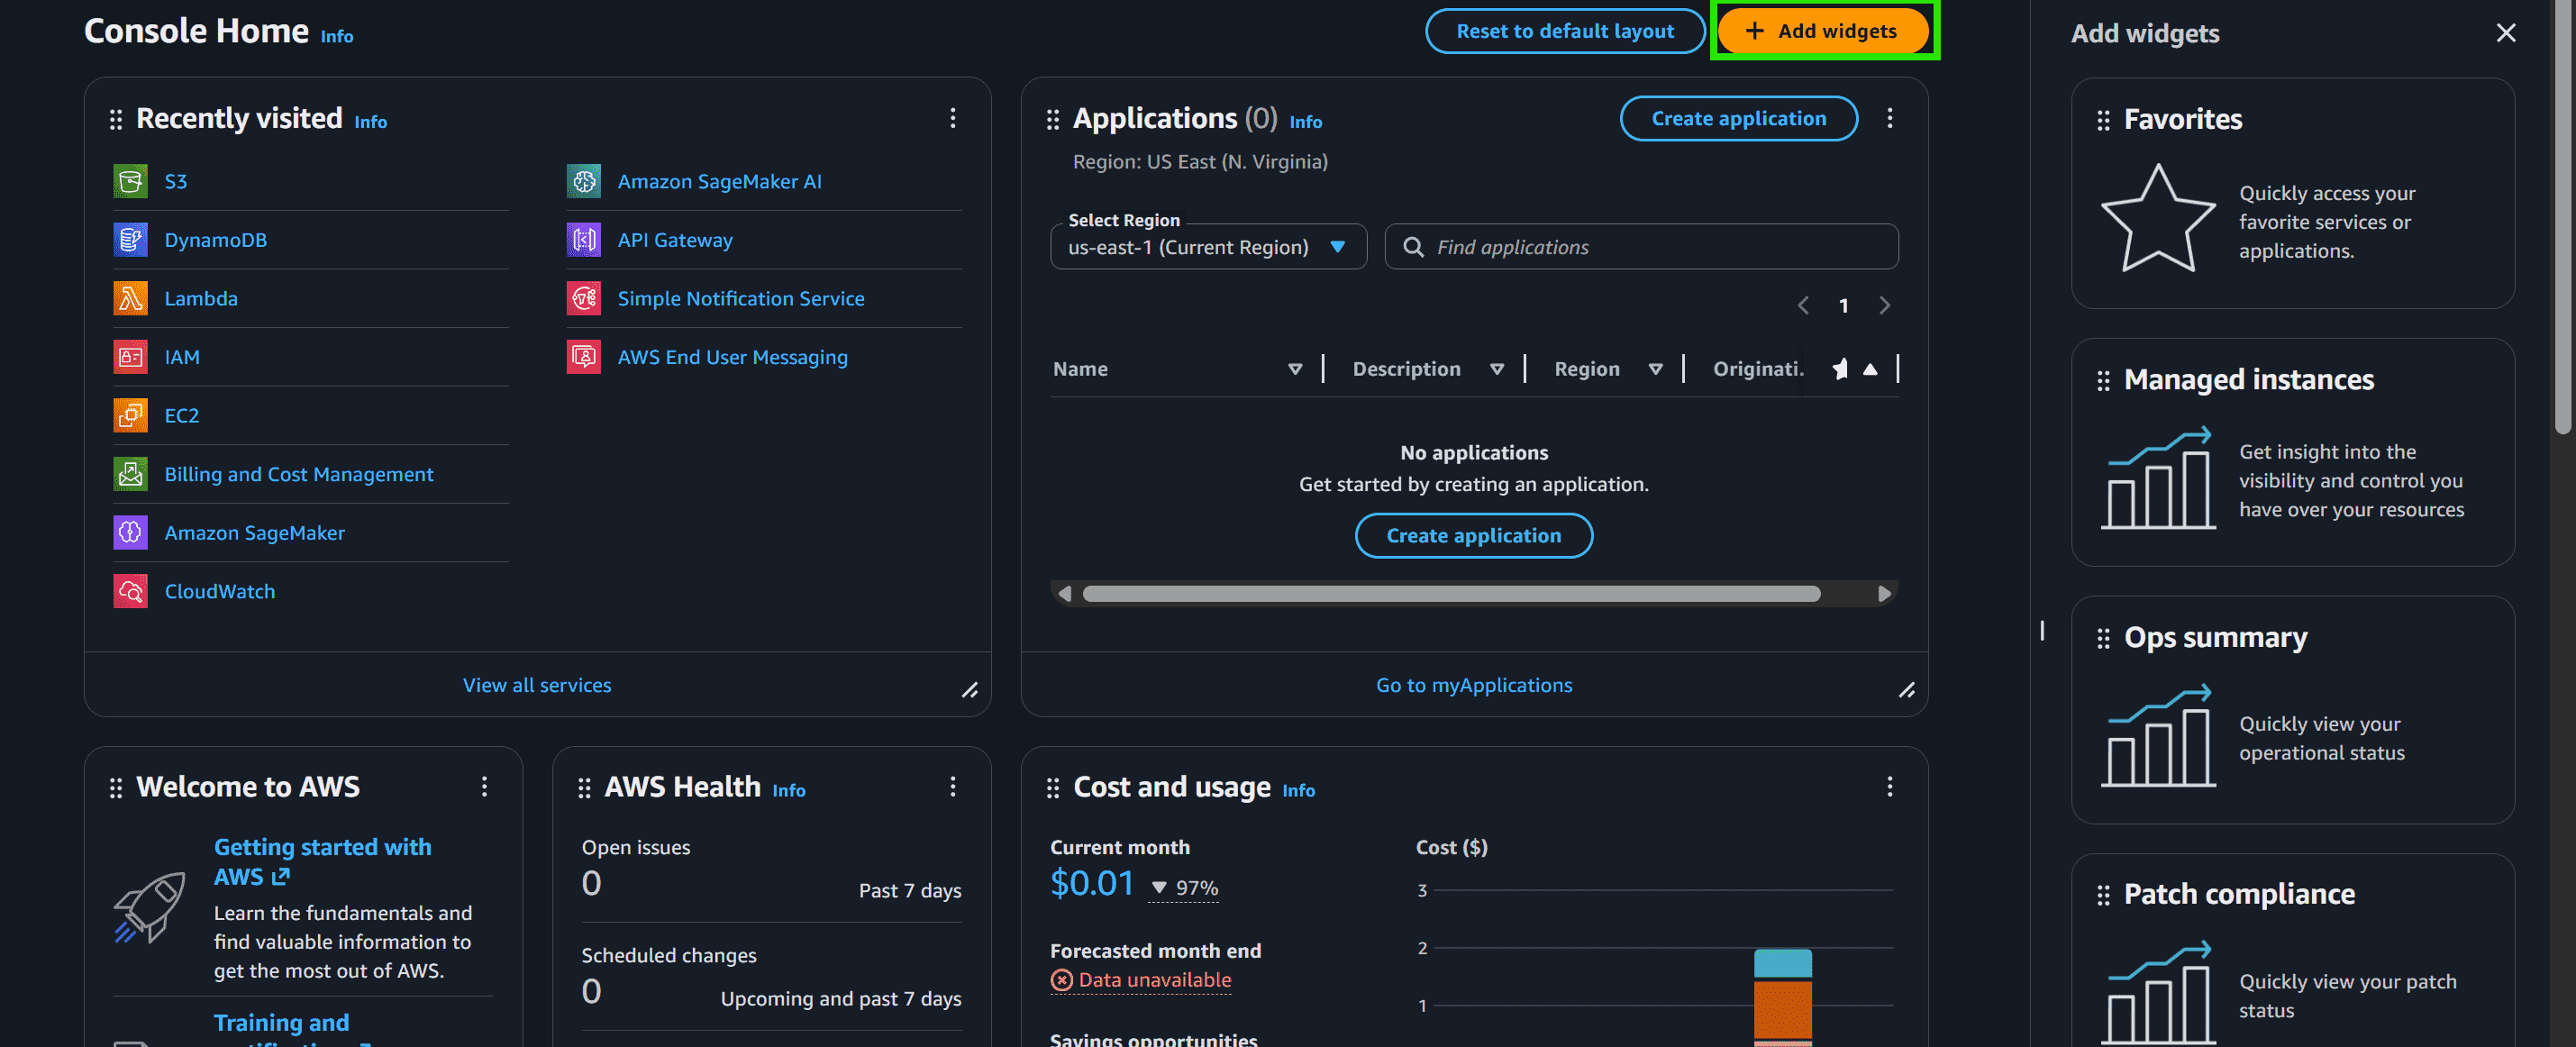Open the Billing and Cost Management link
The width and height of the screenshot is (2576, 1047).
click(x=299, y=474)
